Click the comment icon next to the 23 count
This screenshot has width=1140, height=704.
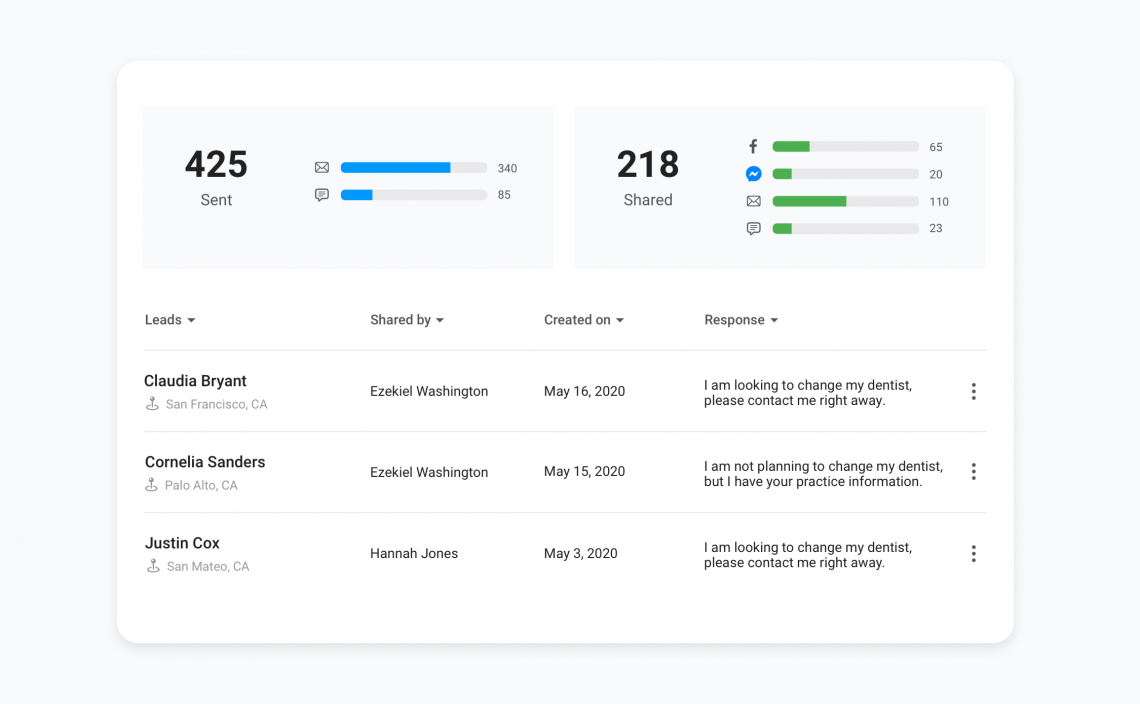click(753, 228)
